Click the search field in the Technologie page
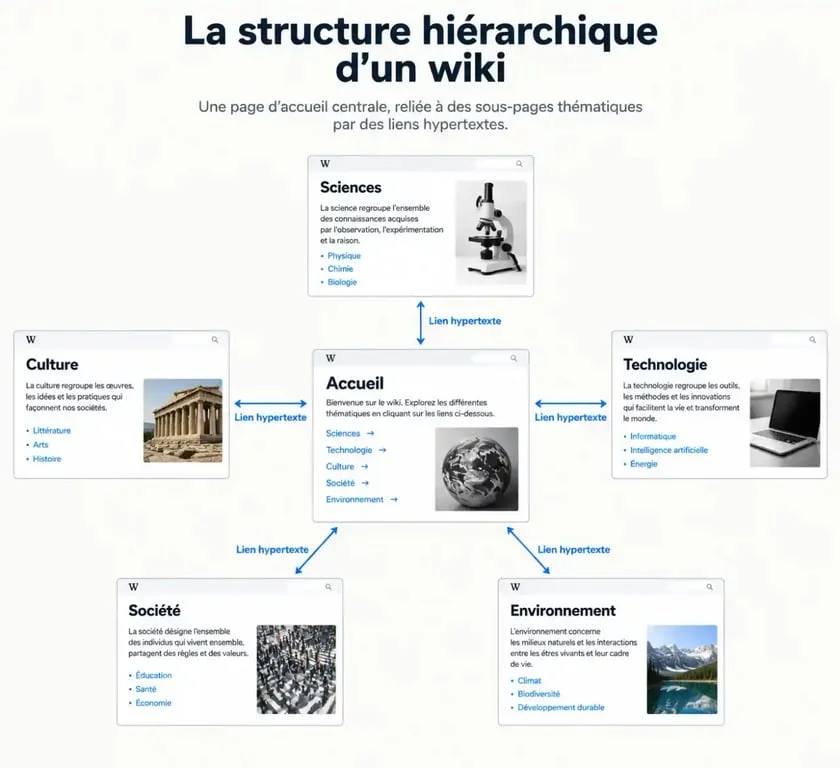Viewport: 840px width, 768px height. point(795,340)
